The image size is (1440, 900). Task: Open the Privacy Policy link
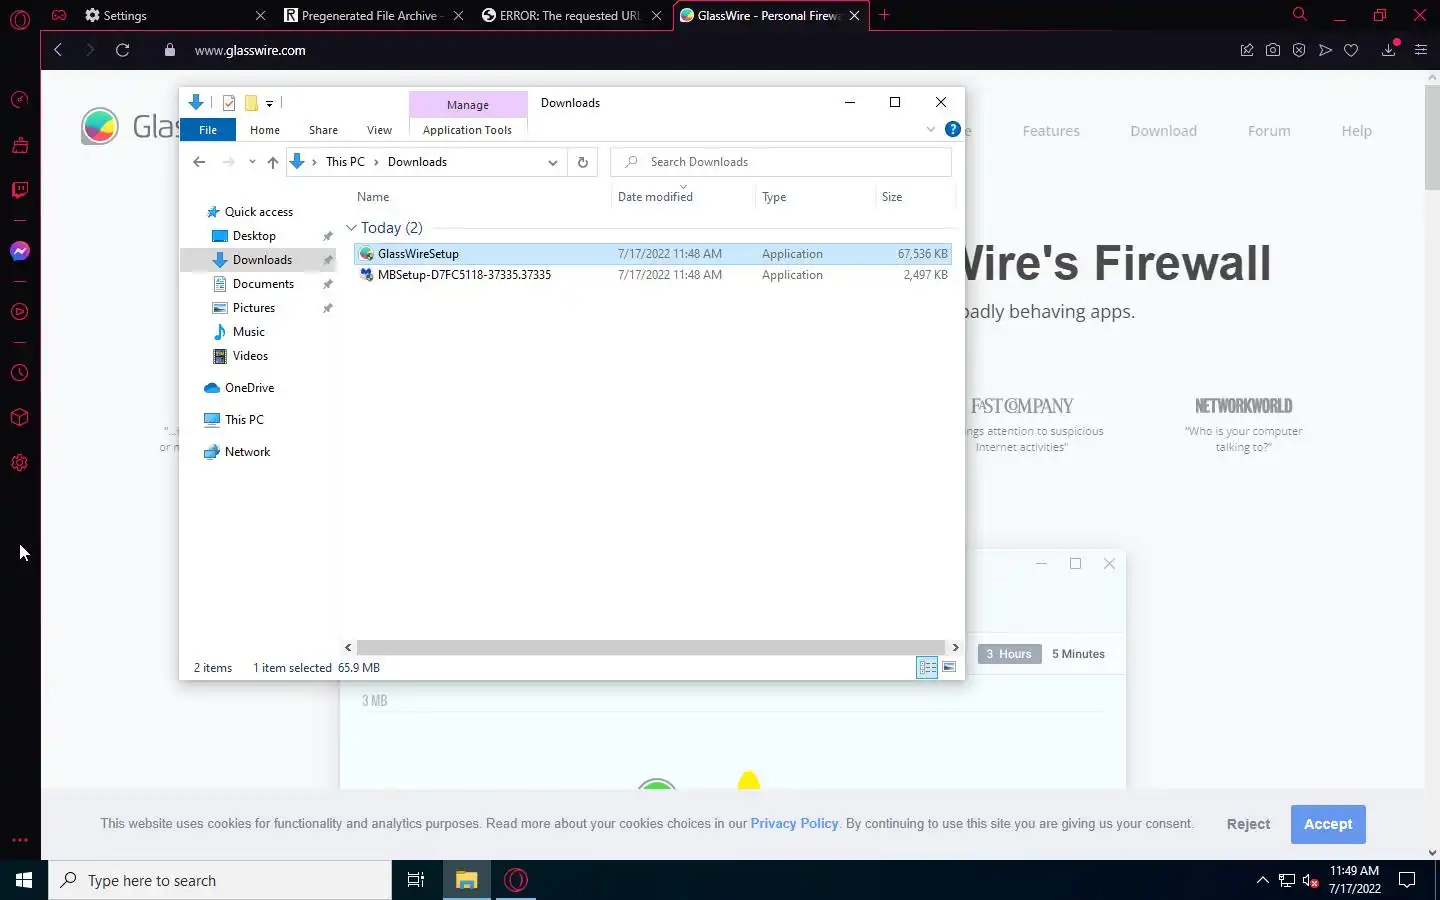pyautogui.click(x=794, y=823)
